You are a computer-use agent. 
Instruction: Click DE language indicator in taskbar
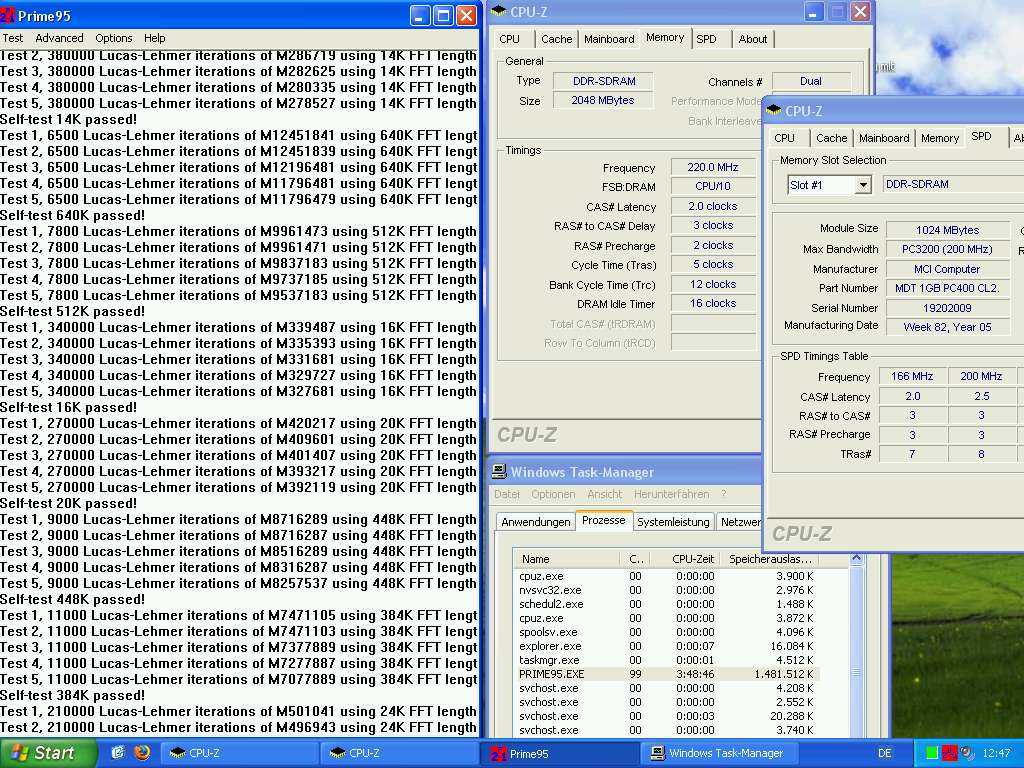coord(884,753)
